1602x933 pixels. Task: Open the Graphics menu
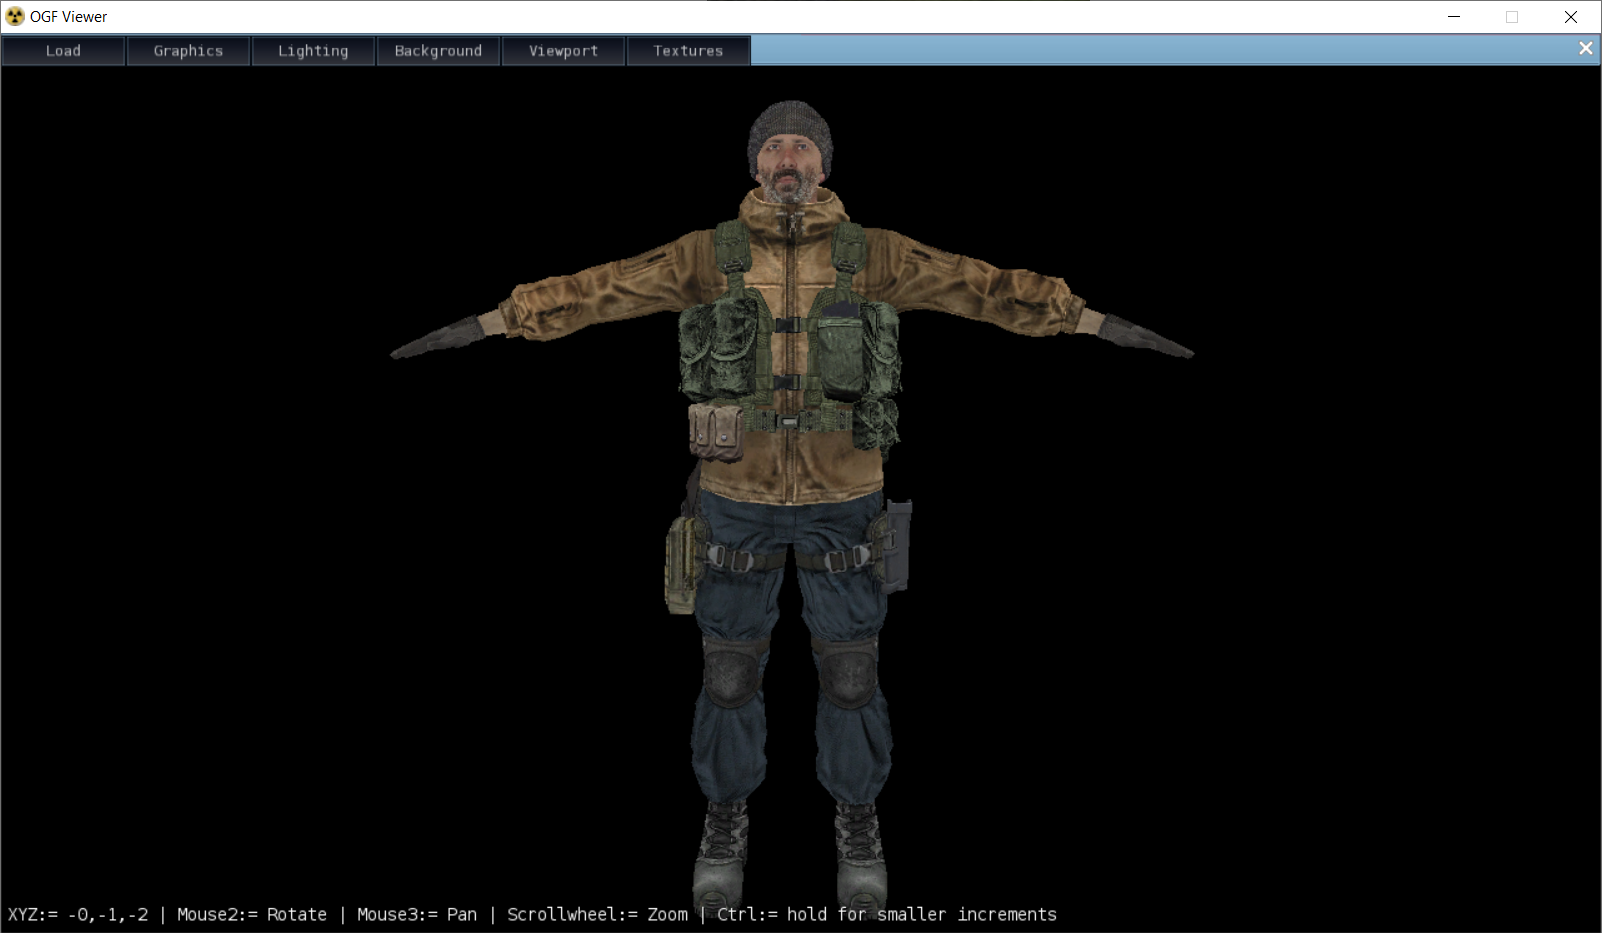point(188,51)
